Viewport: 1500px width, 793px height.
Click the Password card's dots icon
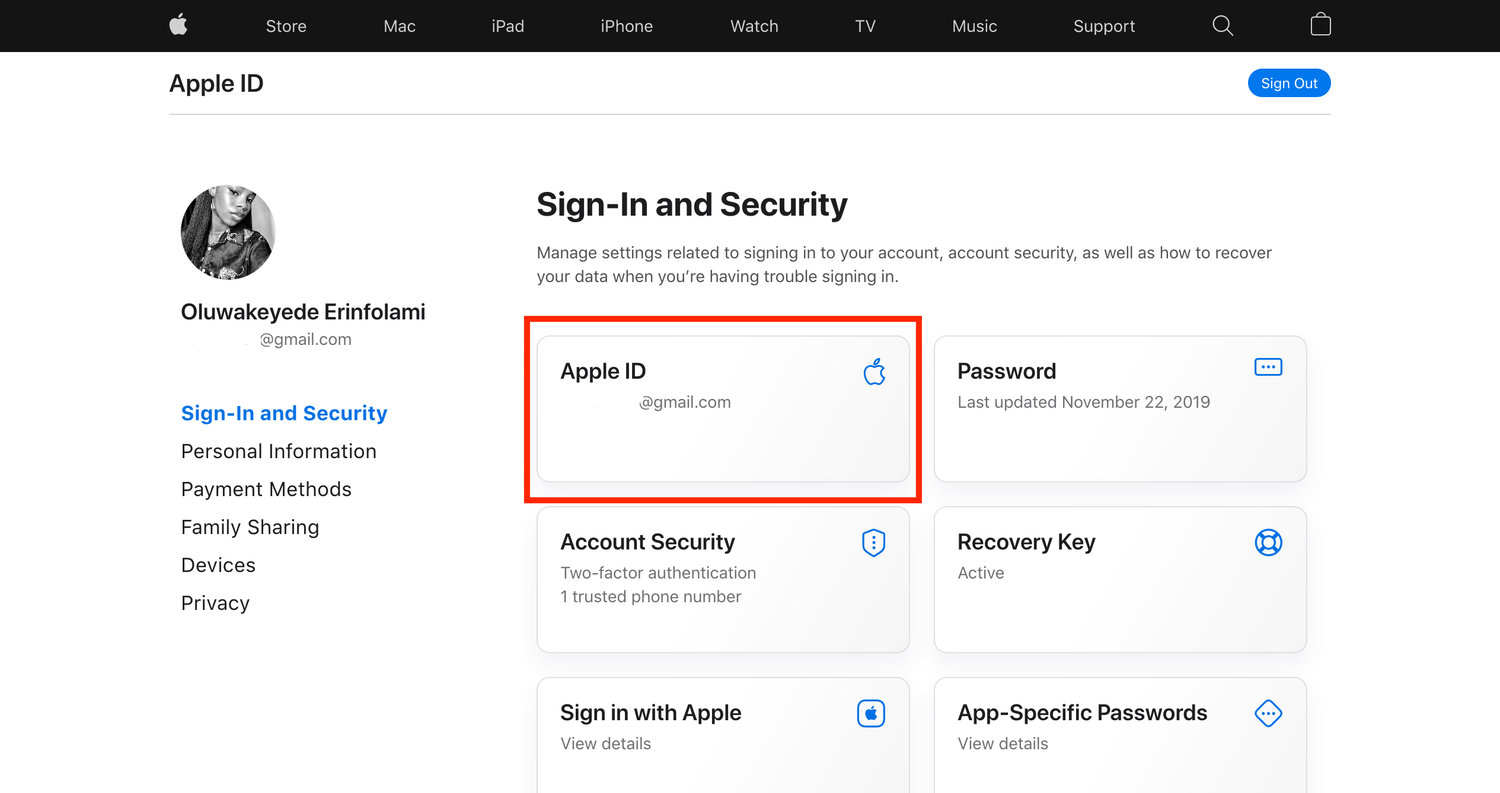pos(1267,368)
